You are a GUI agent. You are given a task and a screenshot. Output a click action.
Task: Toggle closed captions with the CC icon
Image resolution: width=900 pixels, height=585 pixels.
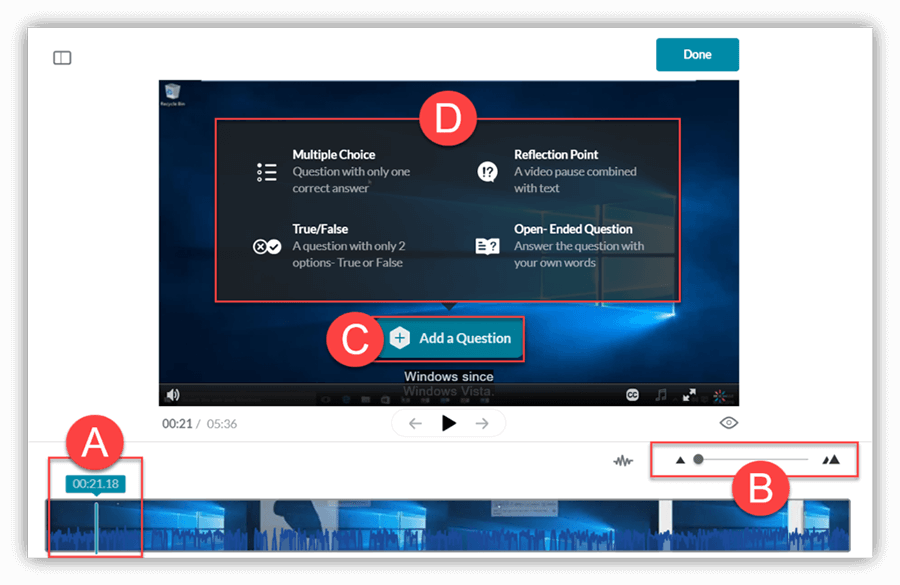tap(632, 395)
